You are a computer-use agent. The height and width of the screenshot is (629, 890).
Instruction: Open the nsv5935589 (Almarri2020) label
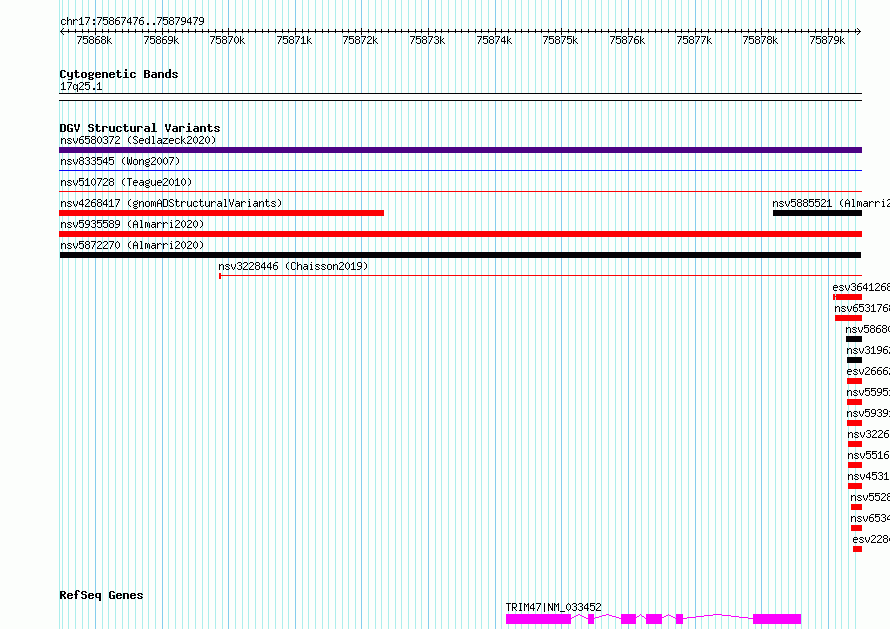(x=132, y=224)
